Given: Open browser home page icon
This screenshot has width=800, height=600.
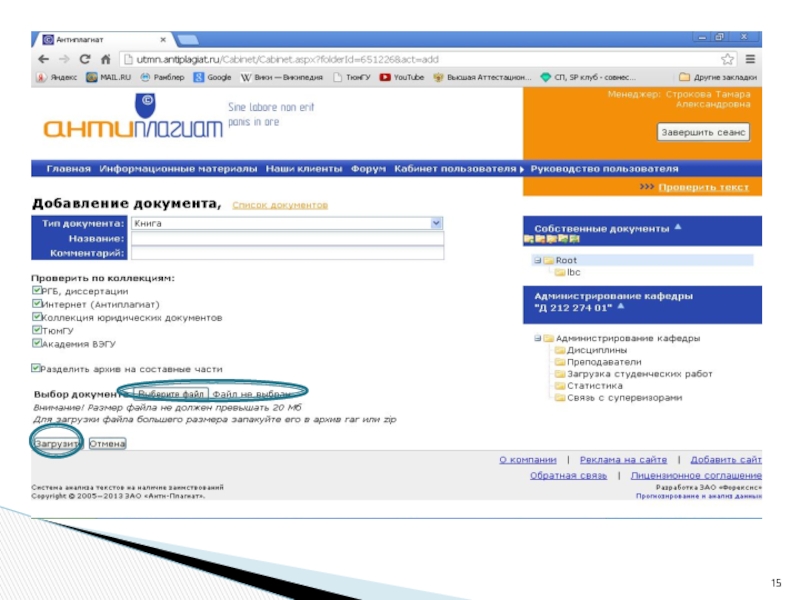Looking at the screenshot, I should [x=106, y=59].
